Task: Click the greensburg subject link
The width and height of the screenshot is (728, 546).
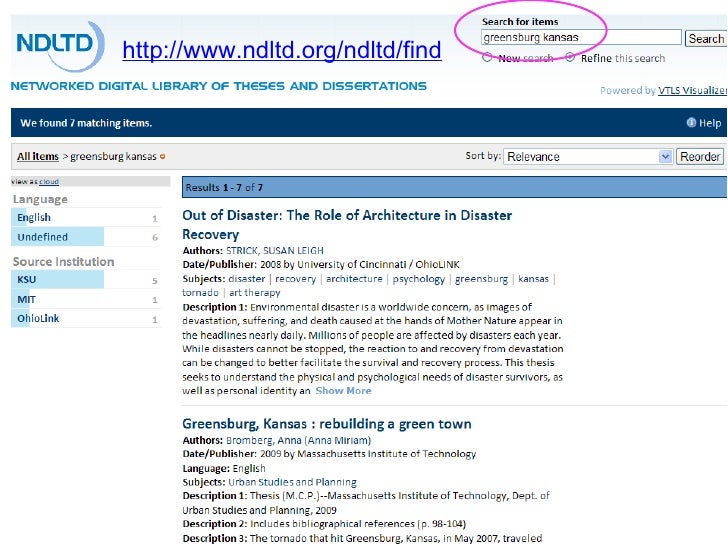Action: click(481, 279)
